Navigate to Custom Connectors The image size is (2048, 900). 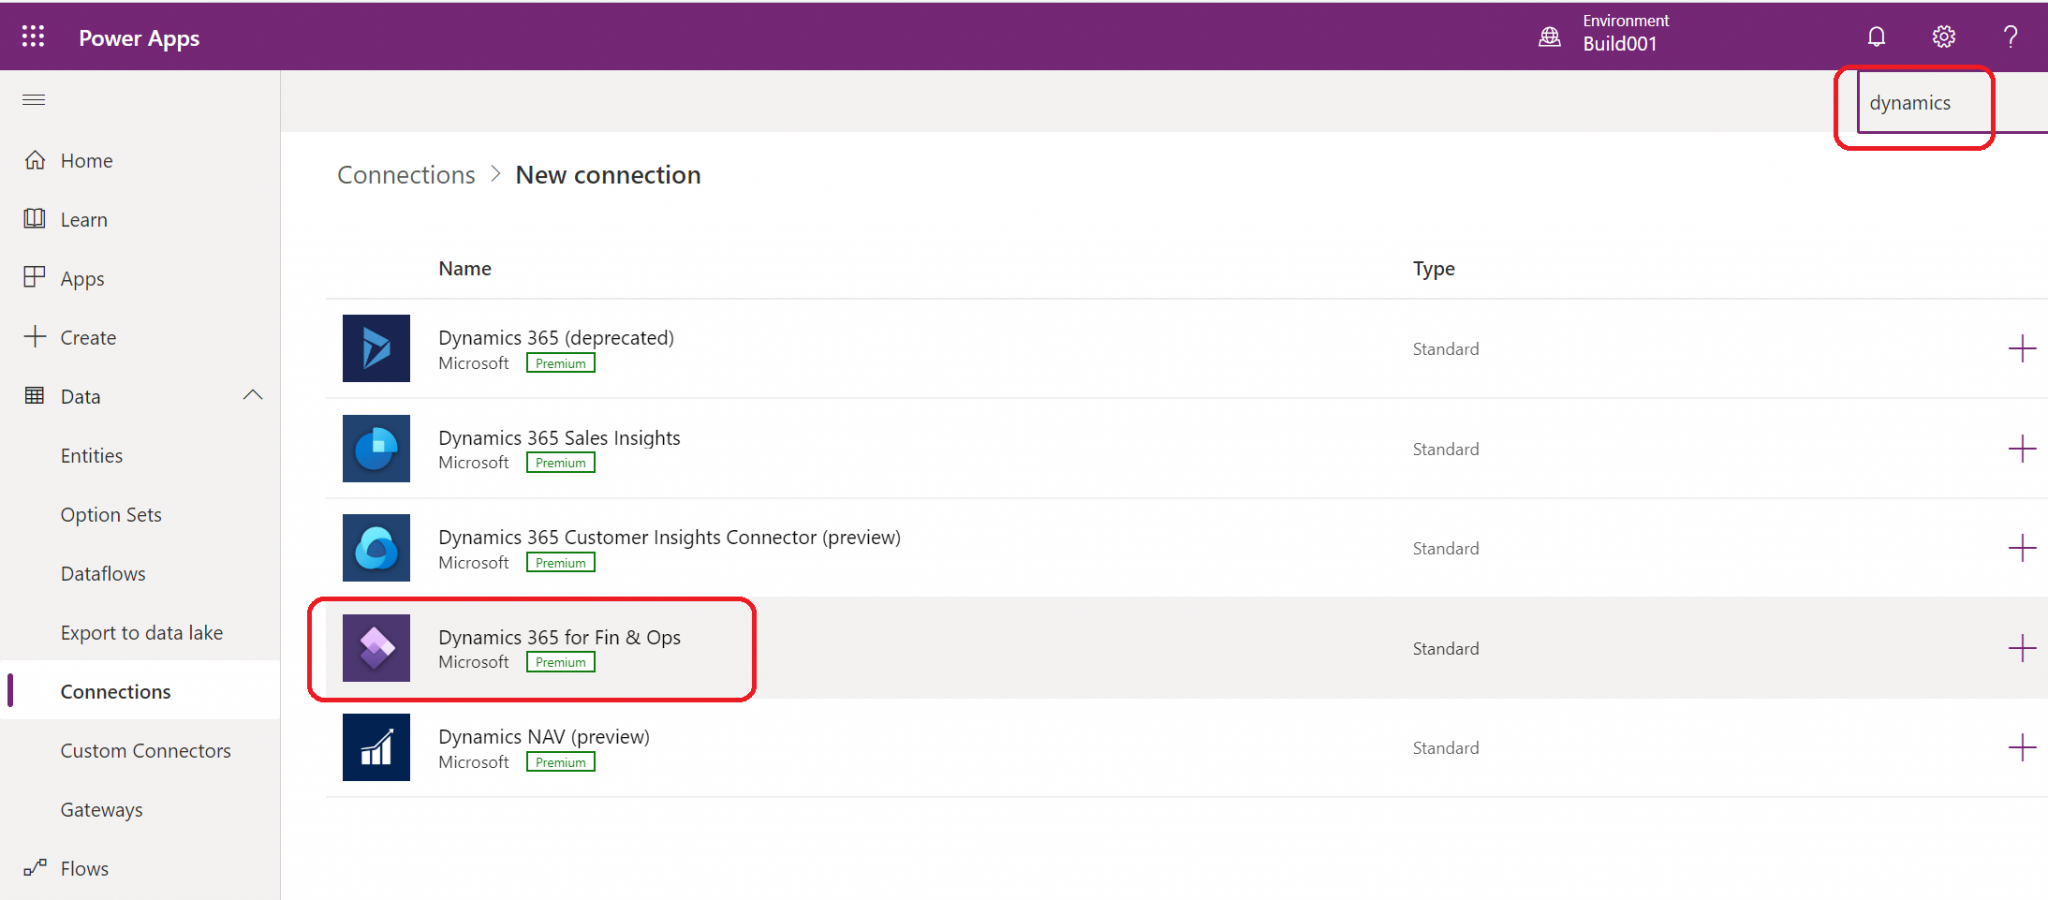pyautogui.click(x=145, y=750)
